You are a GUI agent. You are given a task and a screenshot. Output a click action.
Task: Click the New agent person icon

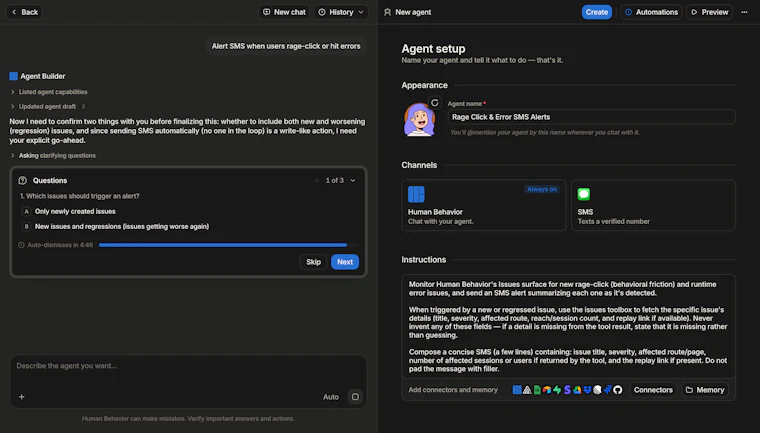pyautogui.click(x=387, y=12)
